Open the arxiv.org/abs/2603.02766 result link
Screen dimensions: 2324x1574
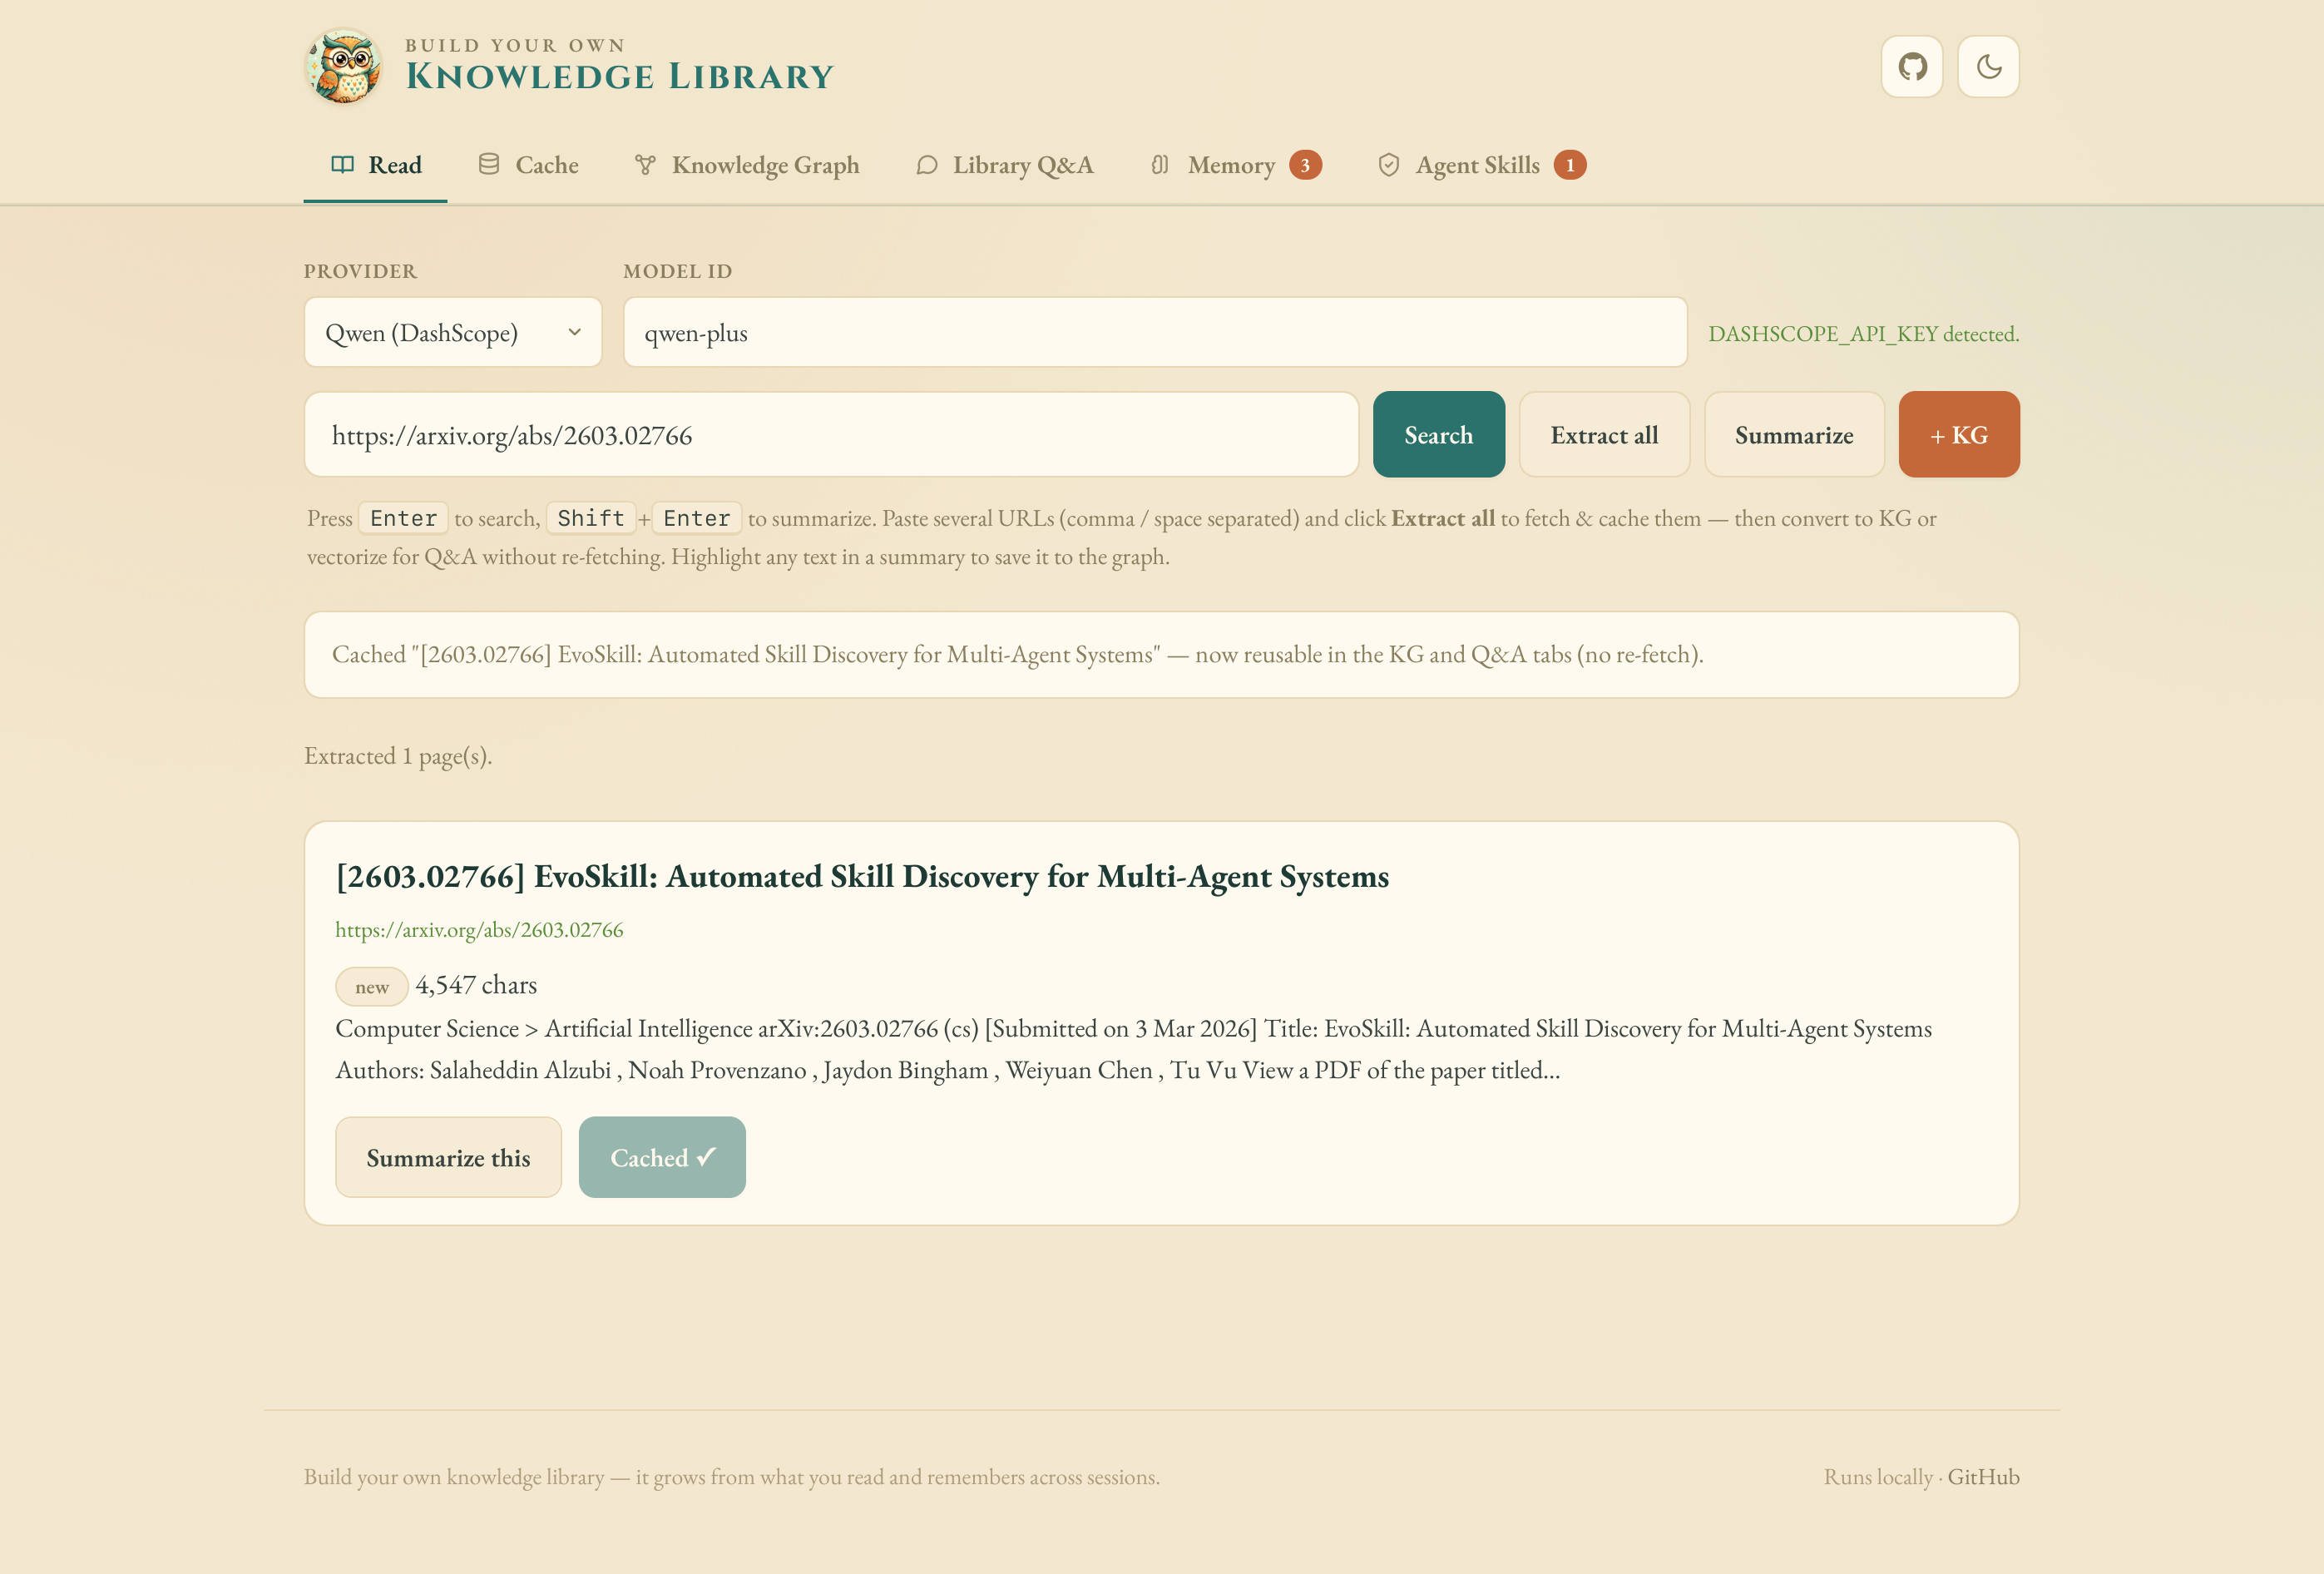pos(479,929)
